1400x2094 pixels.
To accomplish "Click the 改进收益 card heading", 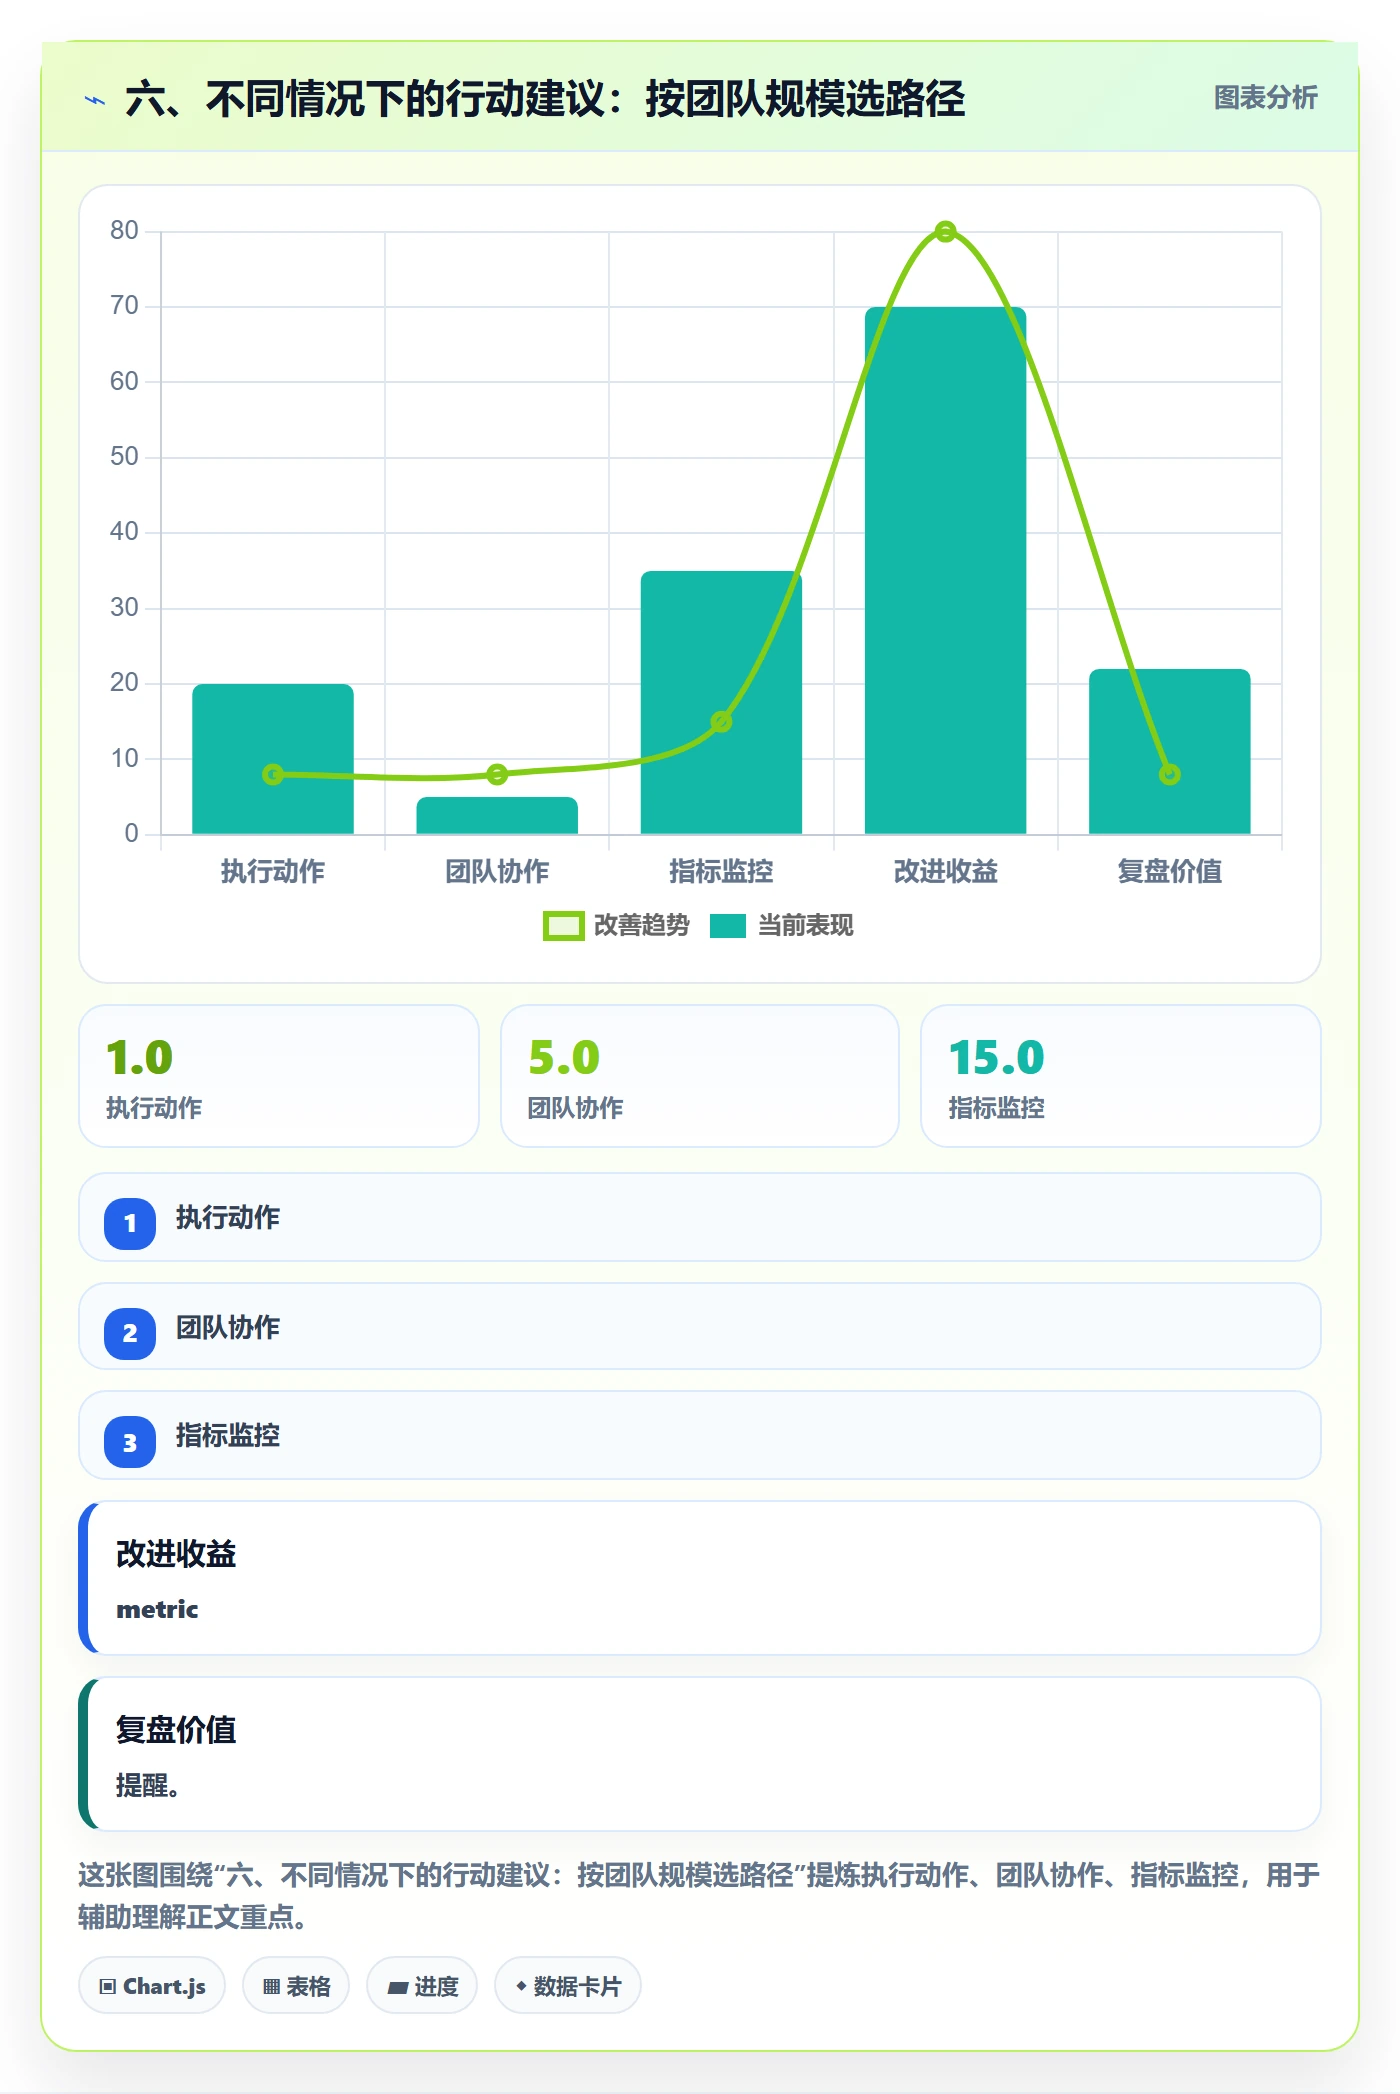I will pyautogui.click(x=176, y=1554).
